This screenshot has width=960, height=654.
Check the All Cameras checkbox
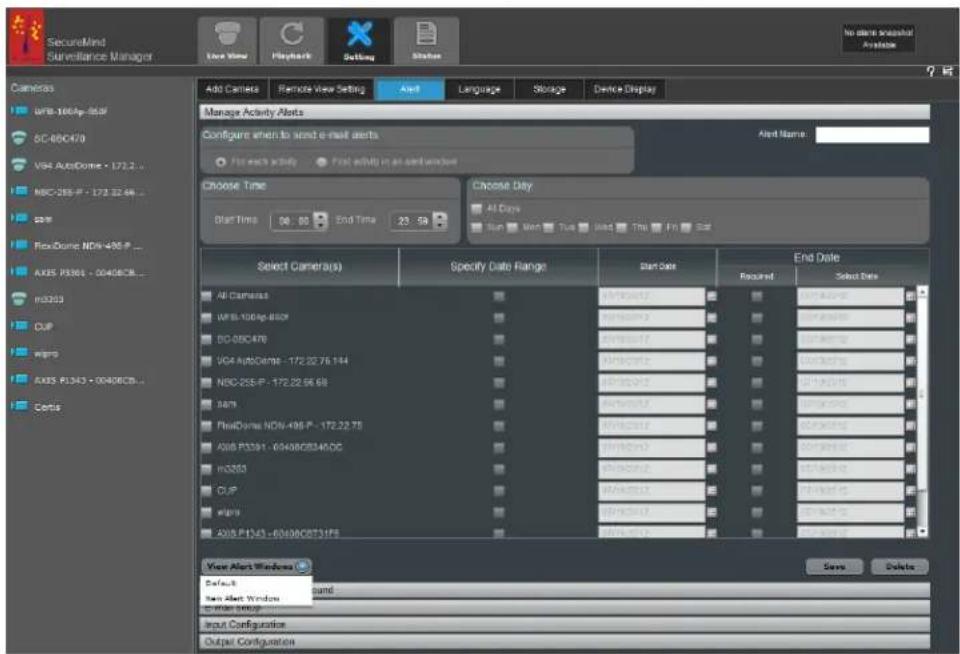(x=206, y=296)
